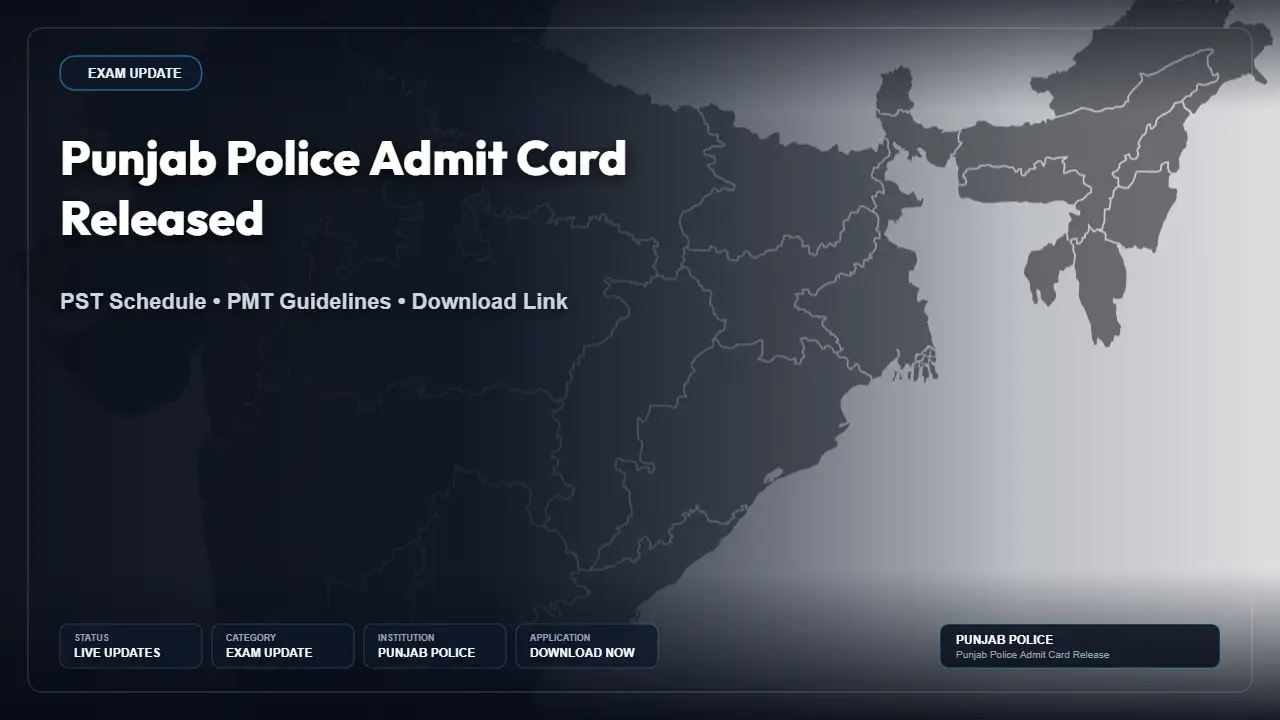Select the subtitle PST Schedule PMT Guidelines line
The height and width of the screenshot is (720, 1280).
(x=314, y=301)
